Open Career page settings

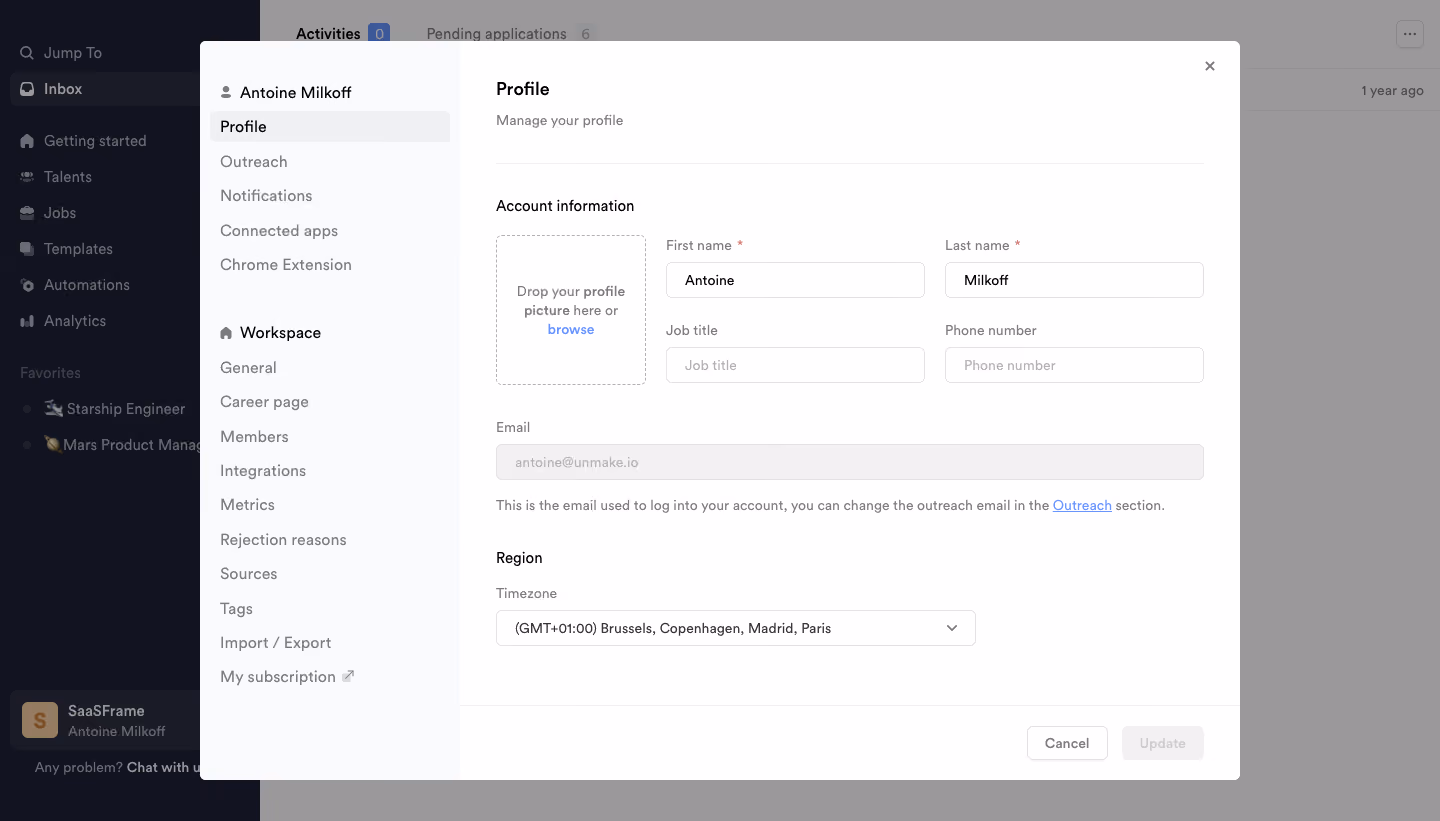coord(330,402)
